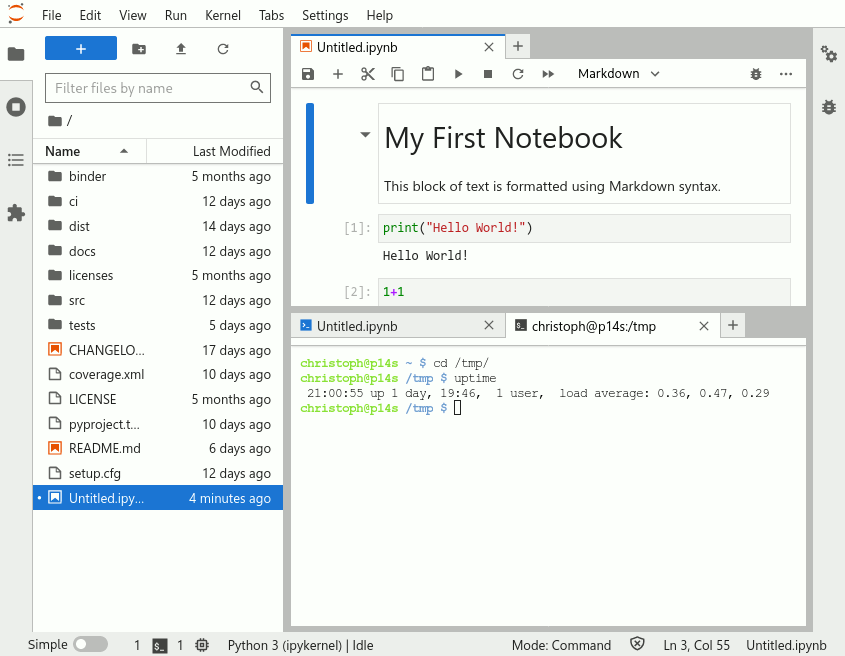Screen dimensions: 845x656
Task: Click the 1+1 code cell
Action: (x=584, y=292)
